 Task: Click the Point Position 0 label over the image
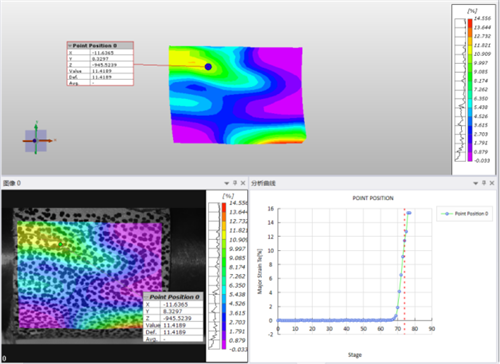coord(173,297)
